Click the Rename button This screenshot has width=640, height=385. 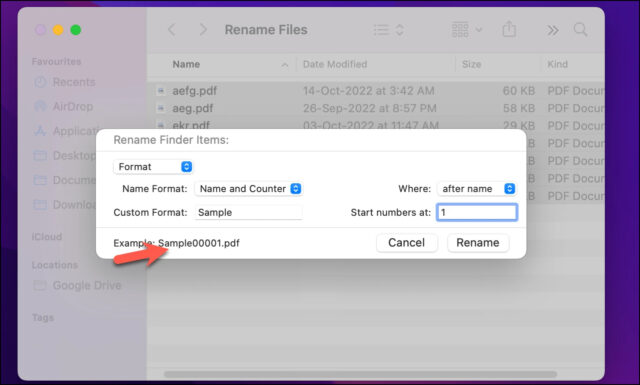[478, 243]
